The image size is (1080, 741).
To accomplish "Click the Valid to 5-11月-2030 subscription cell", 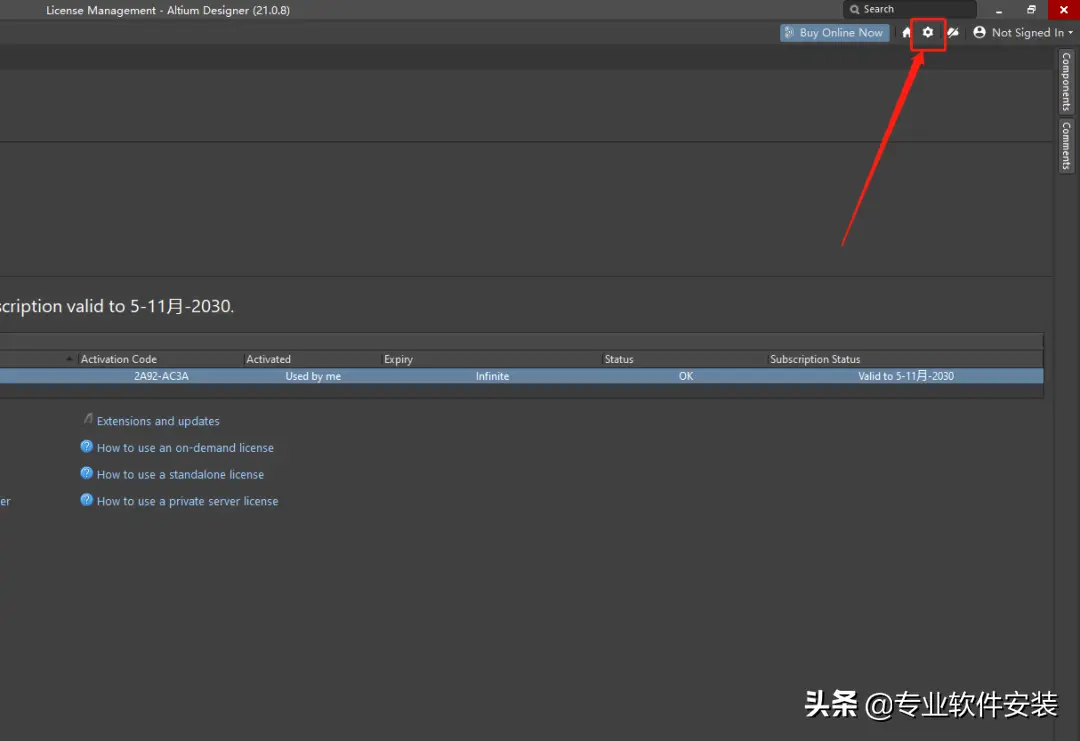I will [x=906, y=376].
